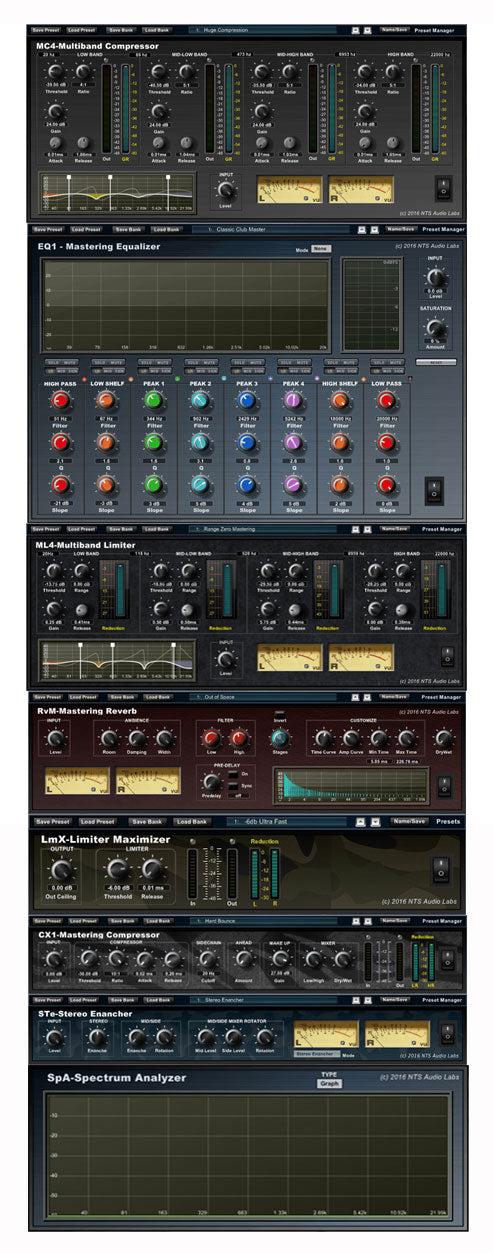Click the EQ1 HIGH PASS Filter knob
Image resolution: width=493 pixels, height=1254 pixels.
(60, 400)
